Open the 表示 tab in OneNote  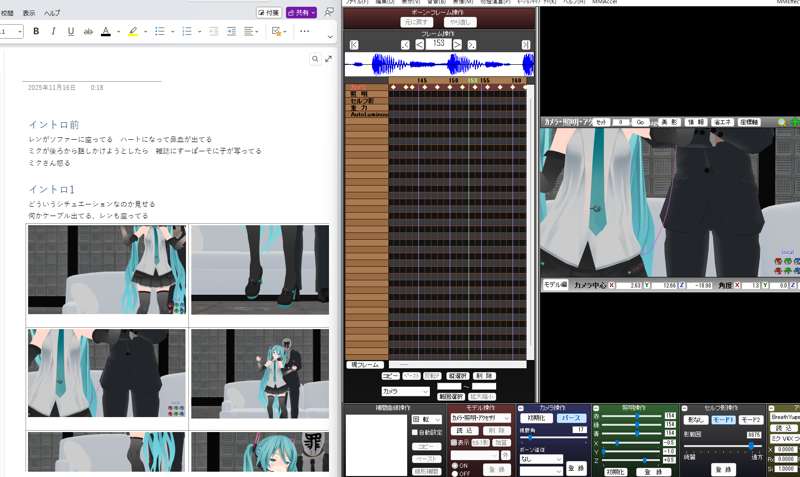click(x=29, y=13)
